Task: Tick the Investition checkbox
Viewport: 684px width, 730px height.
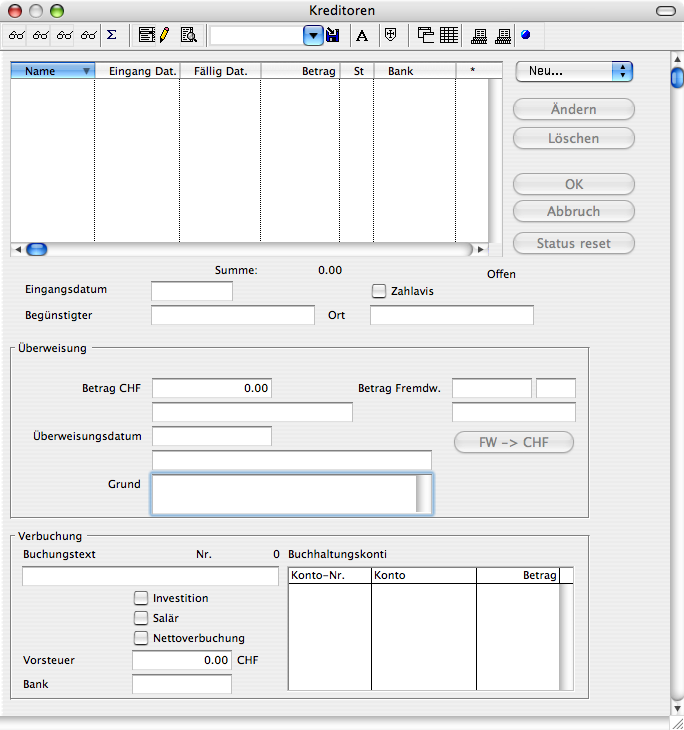Action: pyautogui.click(x=141, y=598)
